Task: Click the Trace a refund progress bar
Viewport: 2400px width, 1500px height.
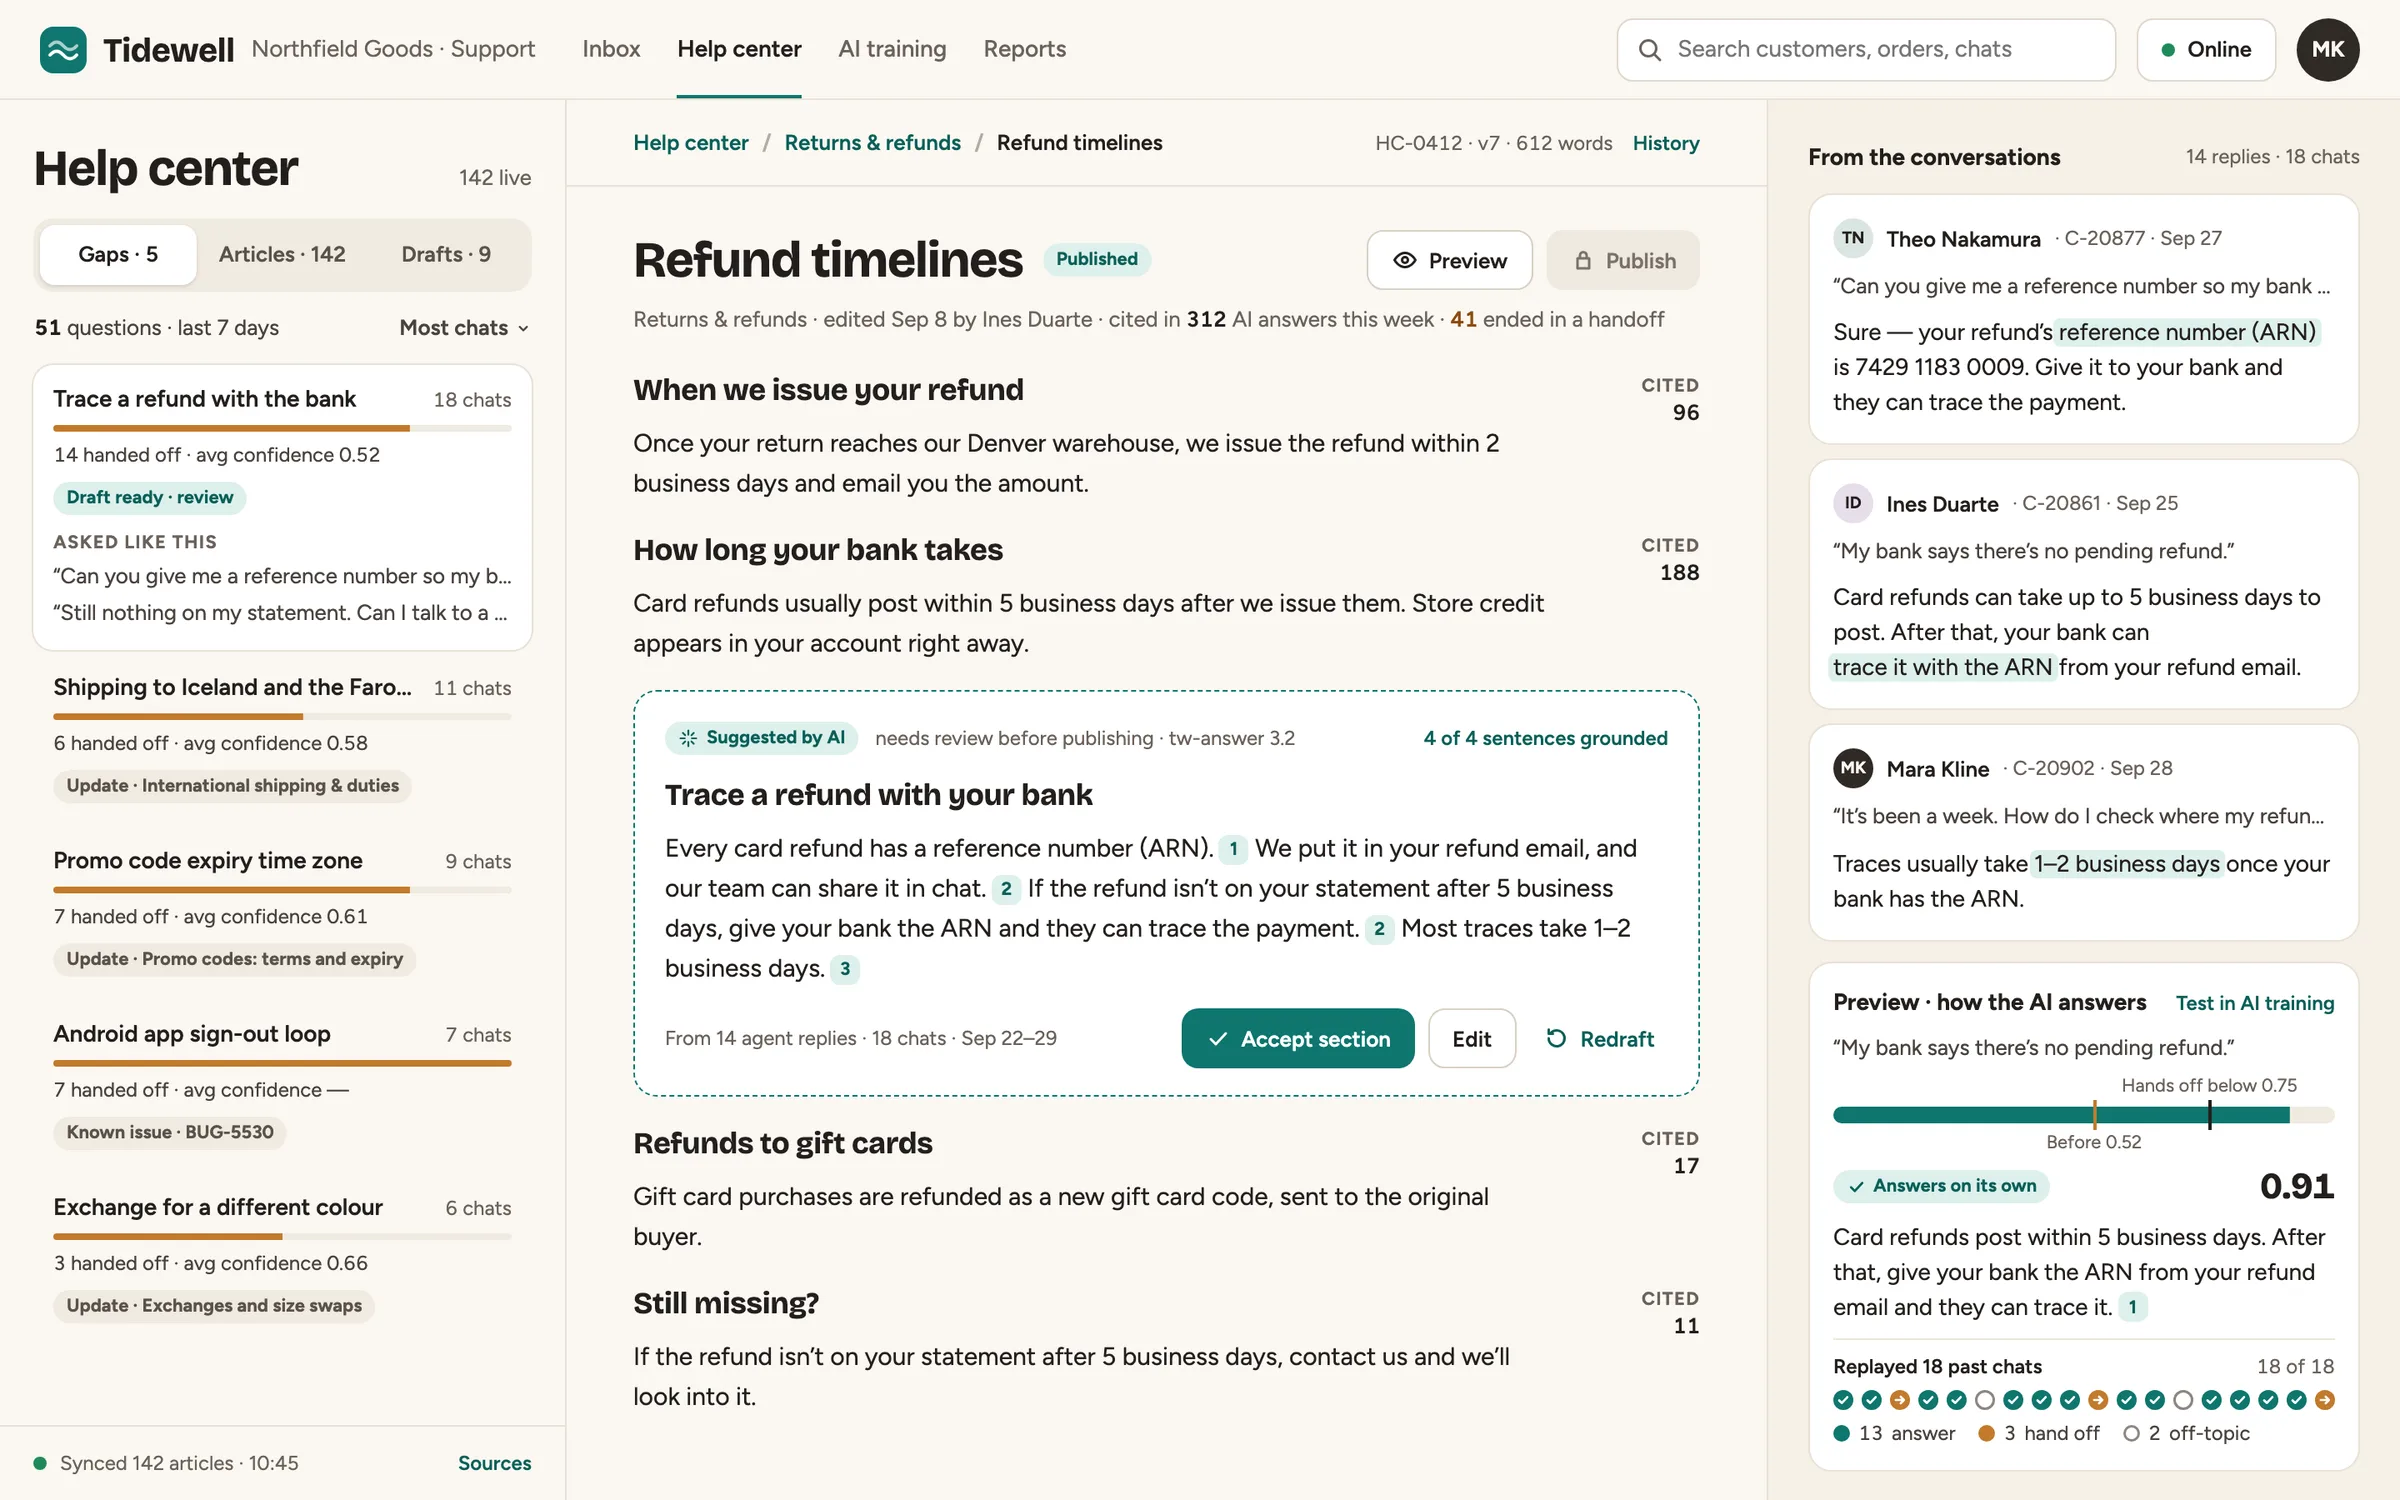Action: pos(282,428)
